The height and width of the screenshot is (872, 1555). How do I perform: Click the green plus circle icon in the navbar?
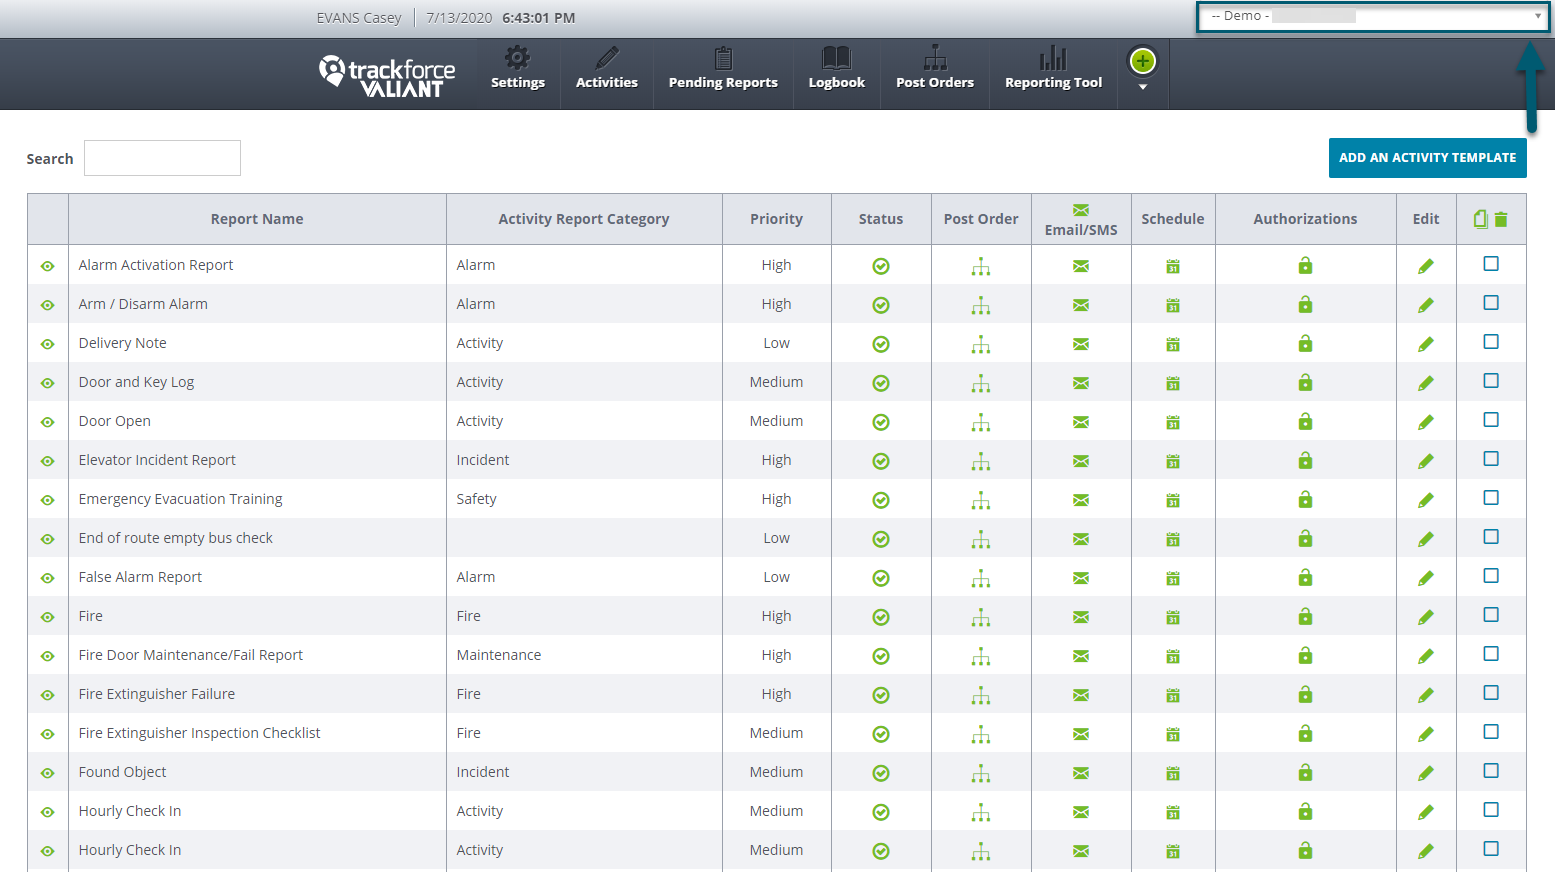1142,61
